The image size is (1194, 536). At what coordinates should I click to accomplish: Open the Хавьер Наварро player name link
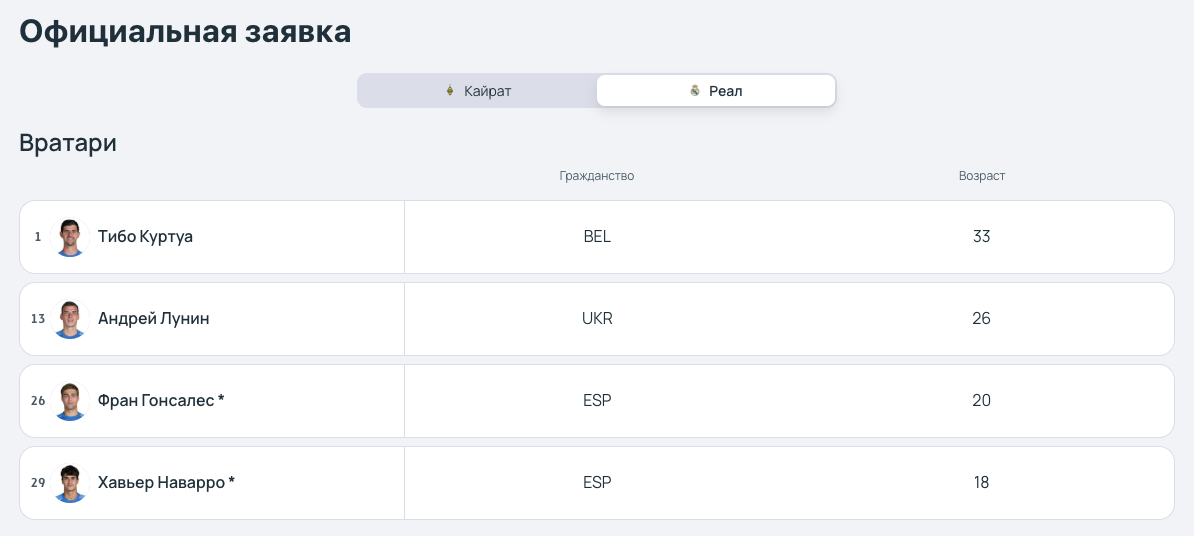click(x=161, y=483)
